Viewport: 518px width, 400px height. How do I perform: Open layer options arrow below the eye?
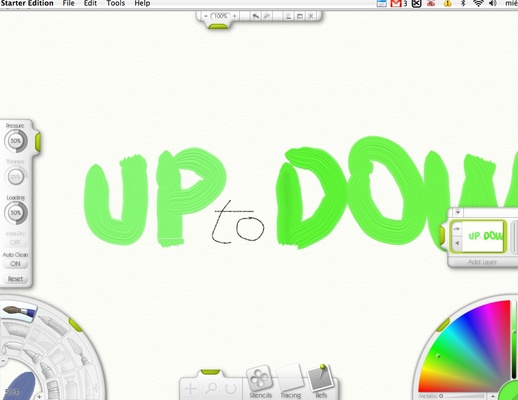tap(457, 243)
